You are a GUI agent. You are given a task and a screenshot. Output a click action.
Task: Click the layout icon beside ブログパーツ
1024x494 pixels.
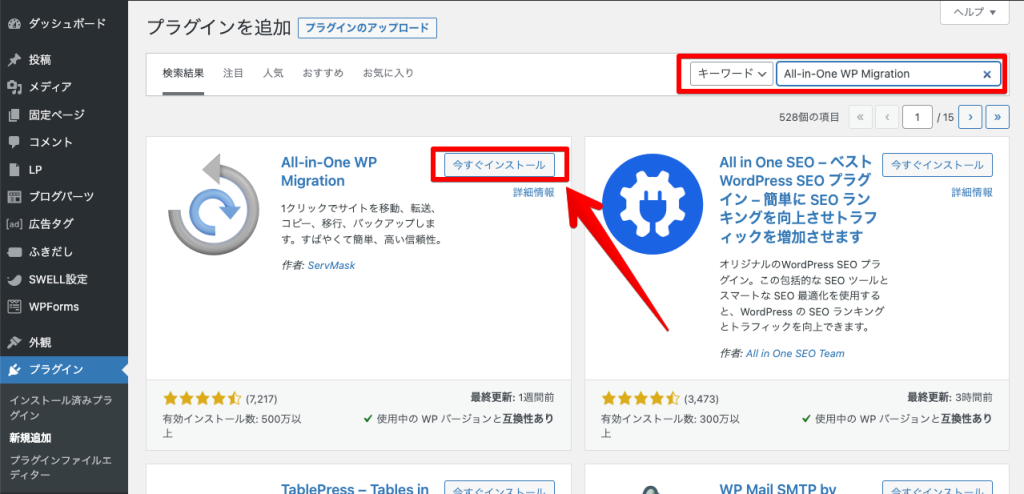point(14,197)
